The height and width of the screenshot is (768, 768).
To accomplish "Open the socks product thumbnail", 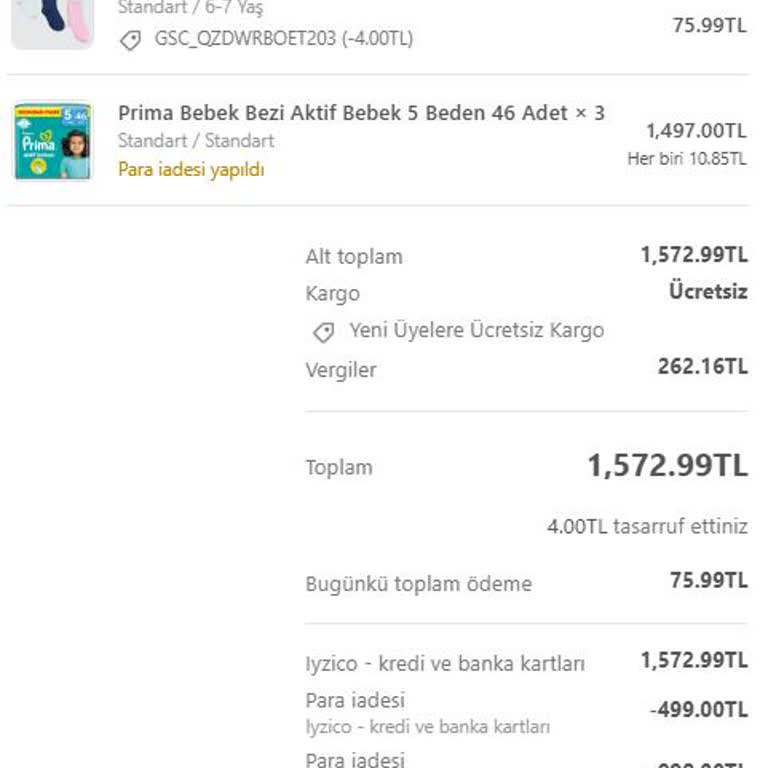I will click(x=52, y=24).
